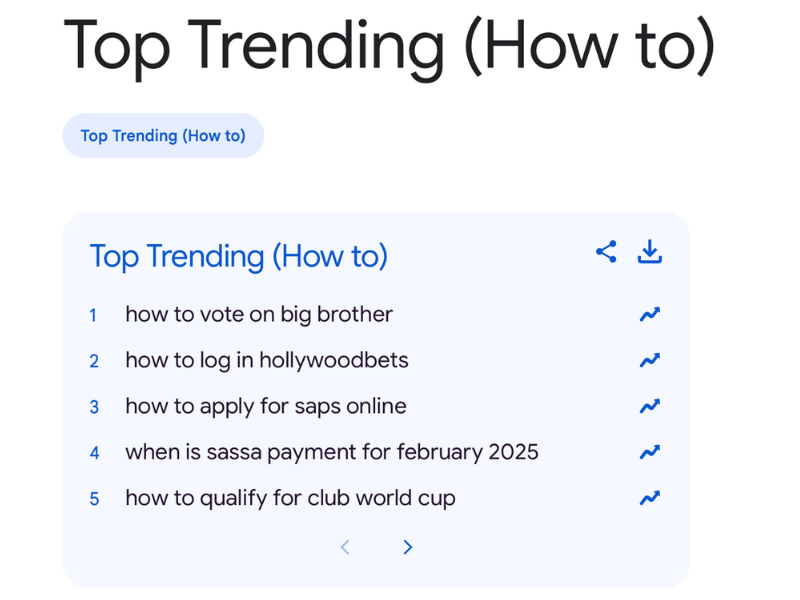Select 'when is sassa payment for february 2025'

pos(331,452)
